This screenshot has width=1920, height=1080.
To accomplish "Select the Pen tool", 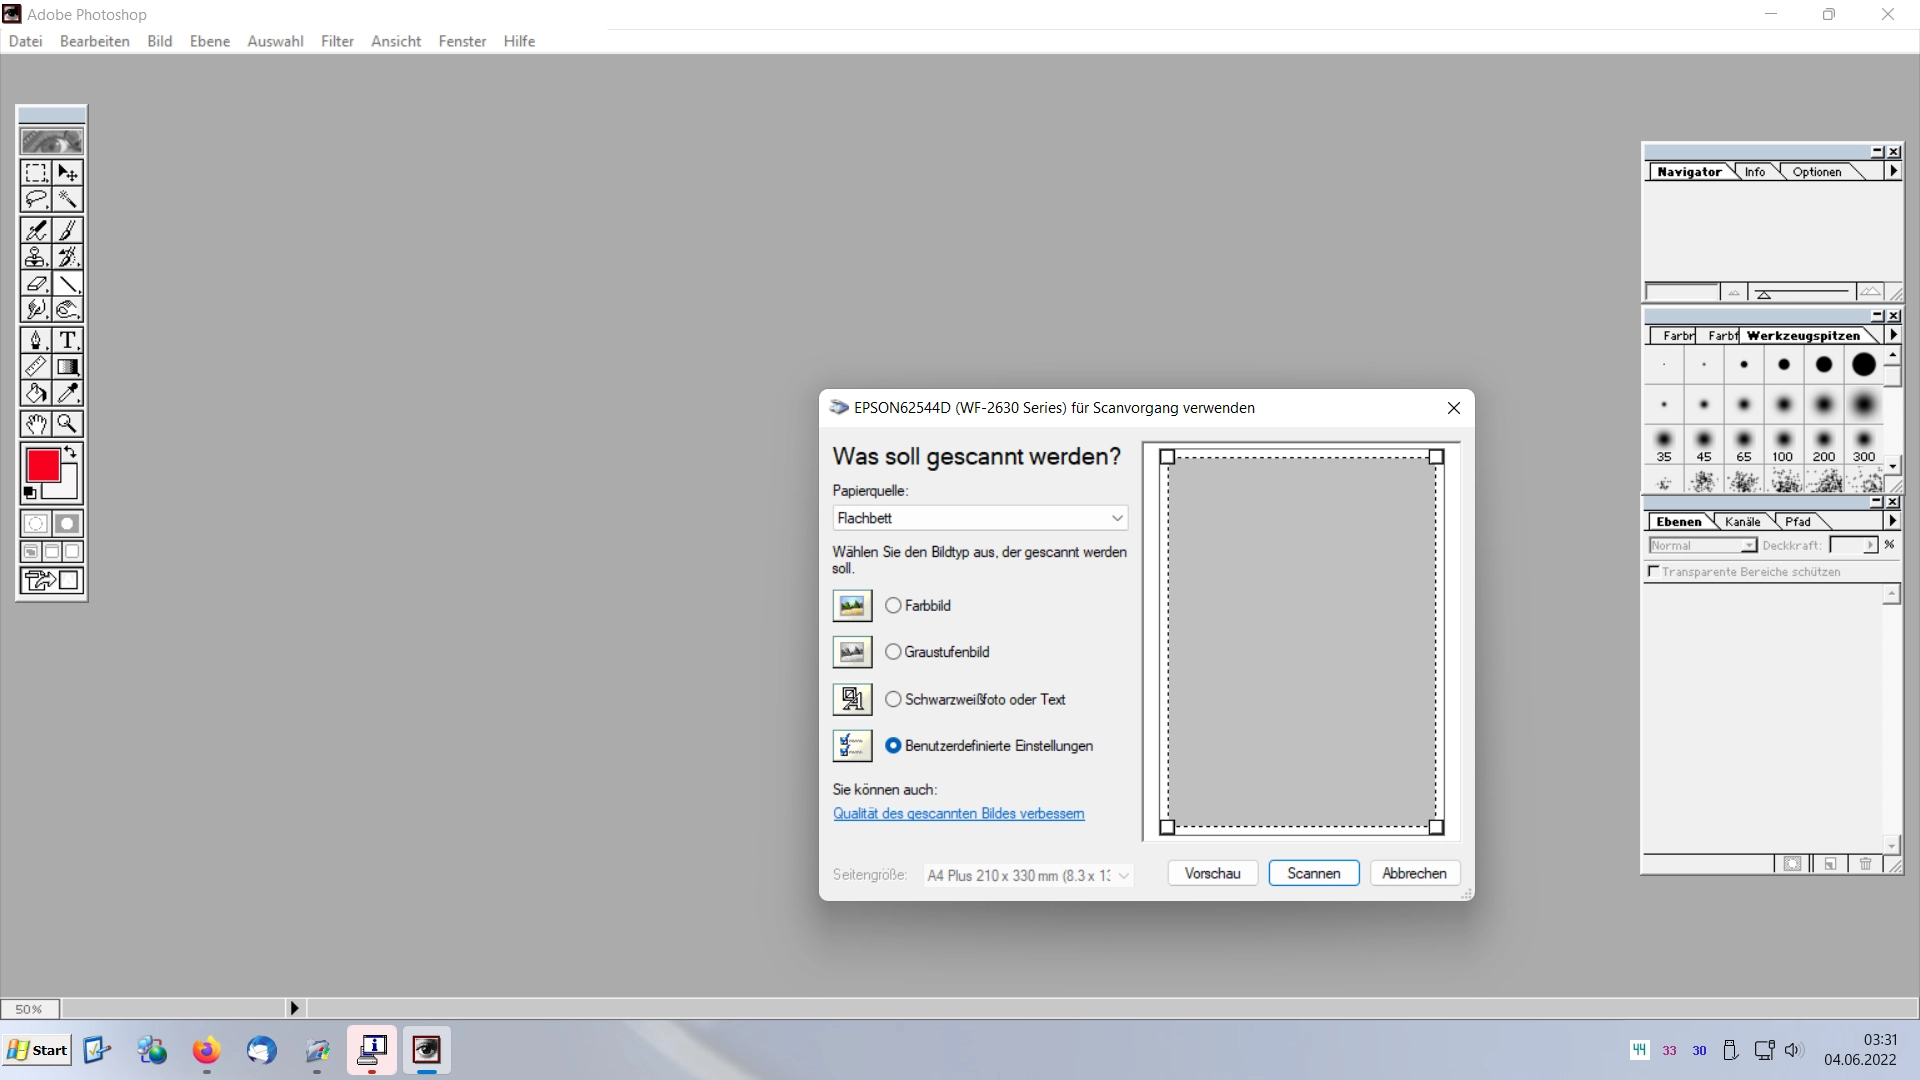I will (x=36, y=340).
